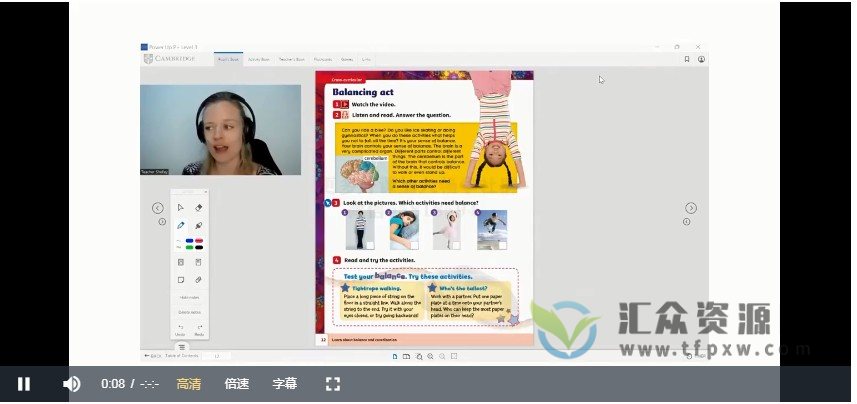The width and height of the screenshot is (857, 404).
Task: Go to next page large arrow
Action: 691,208
